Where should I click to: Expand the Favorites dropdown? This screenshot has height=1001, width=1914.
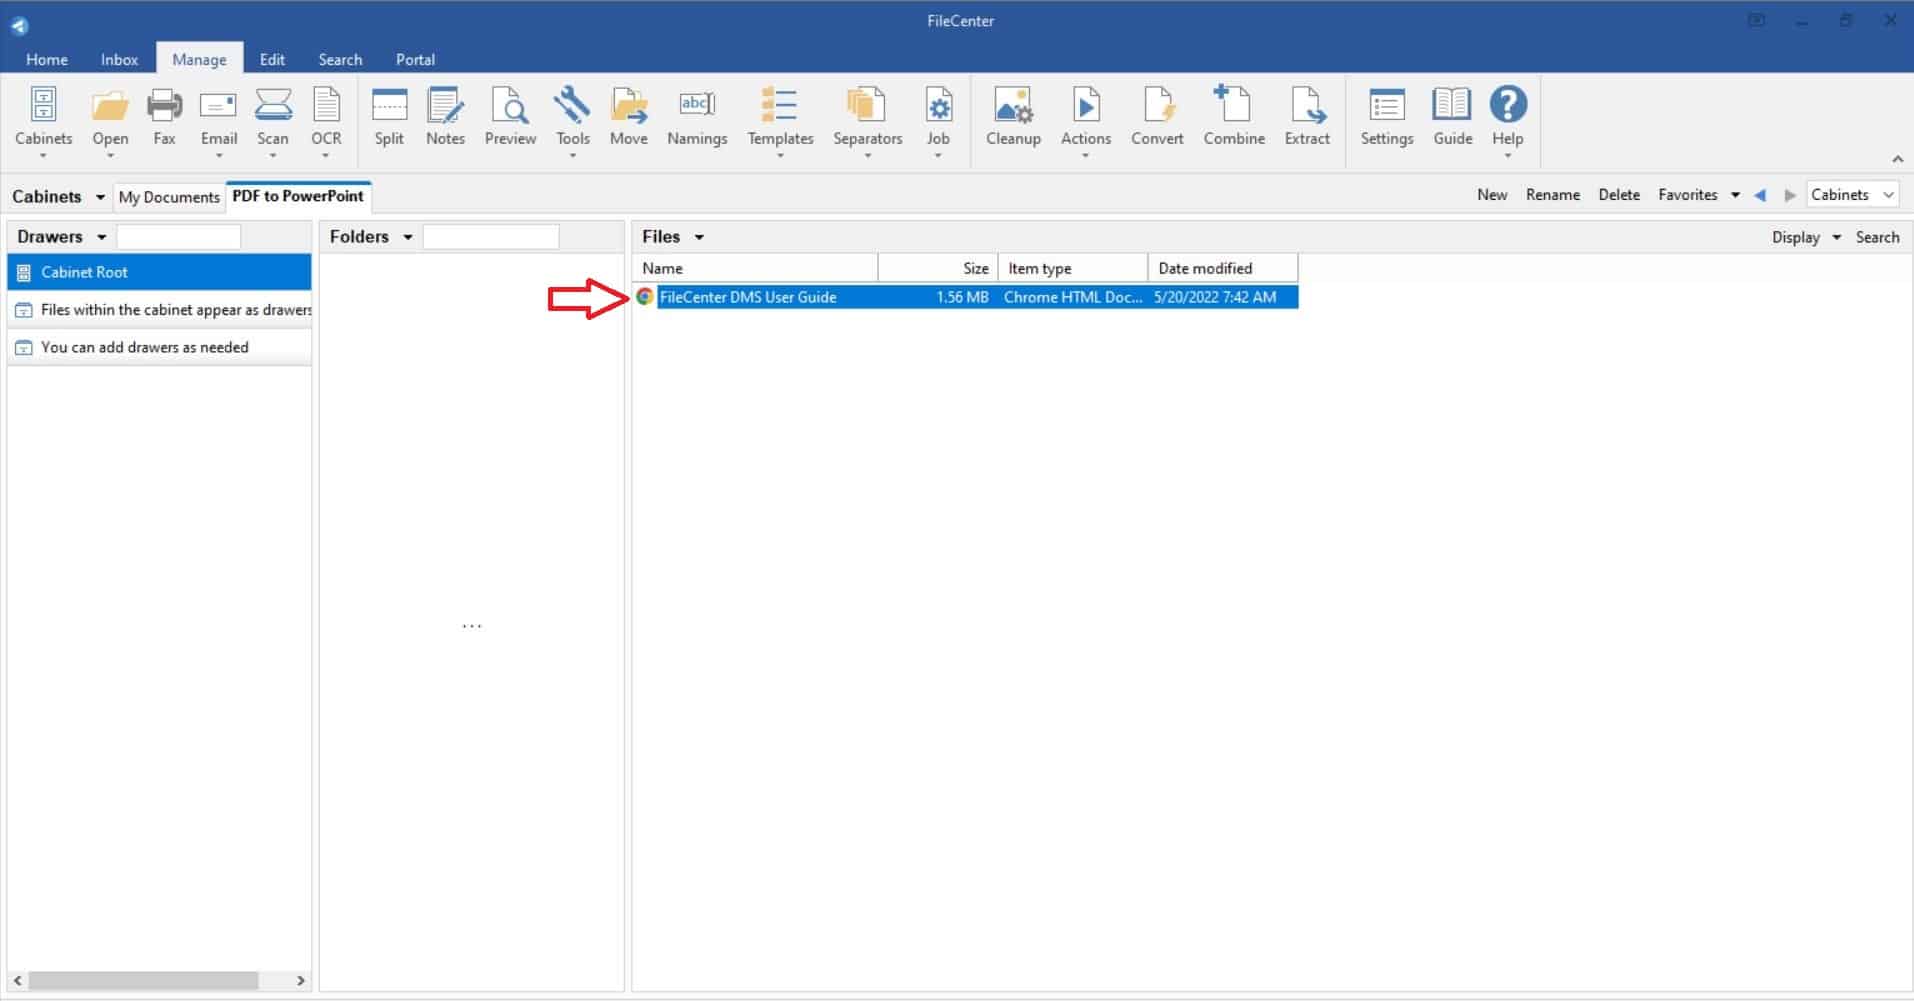[x=1735, y=195]
